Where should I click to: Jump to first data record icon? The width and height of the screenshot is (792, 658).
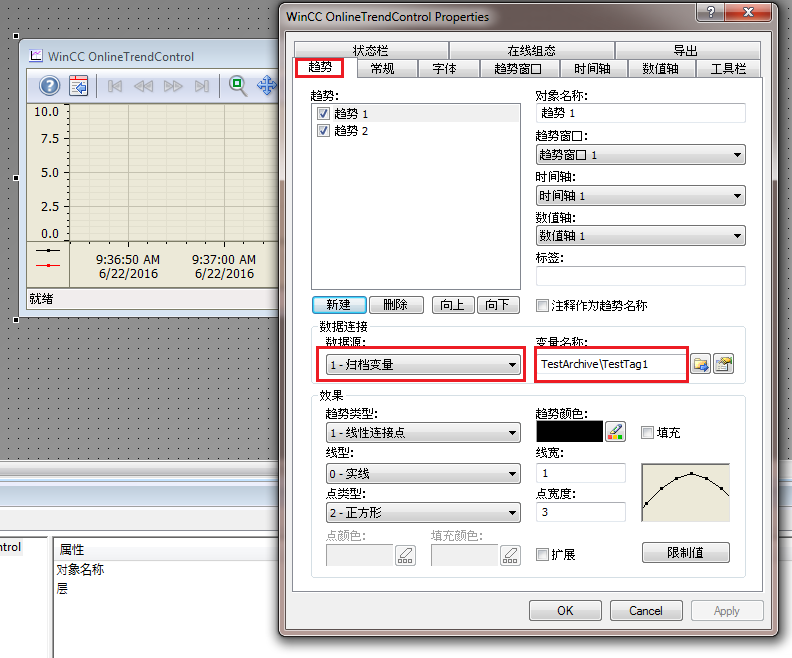[x=115, y=86]
